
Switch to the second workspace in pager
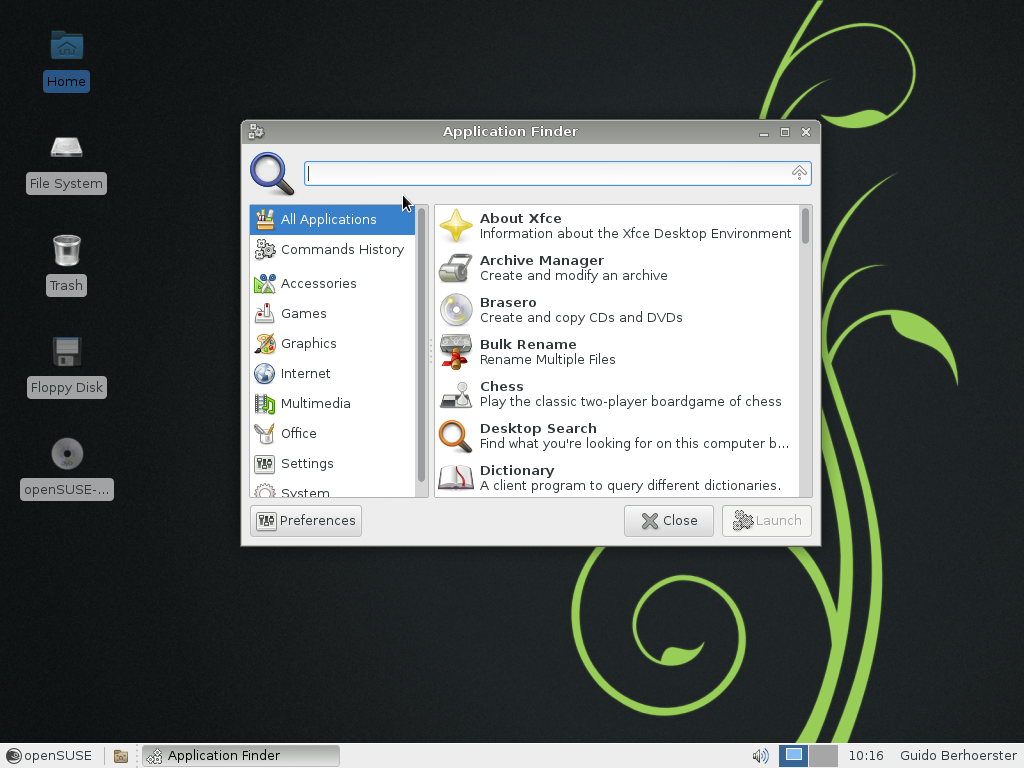pyautogui.click(x=823, y=756)
